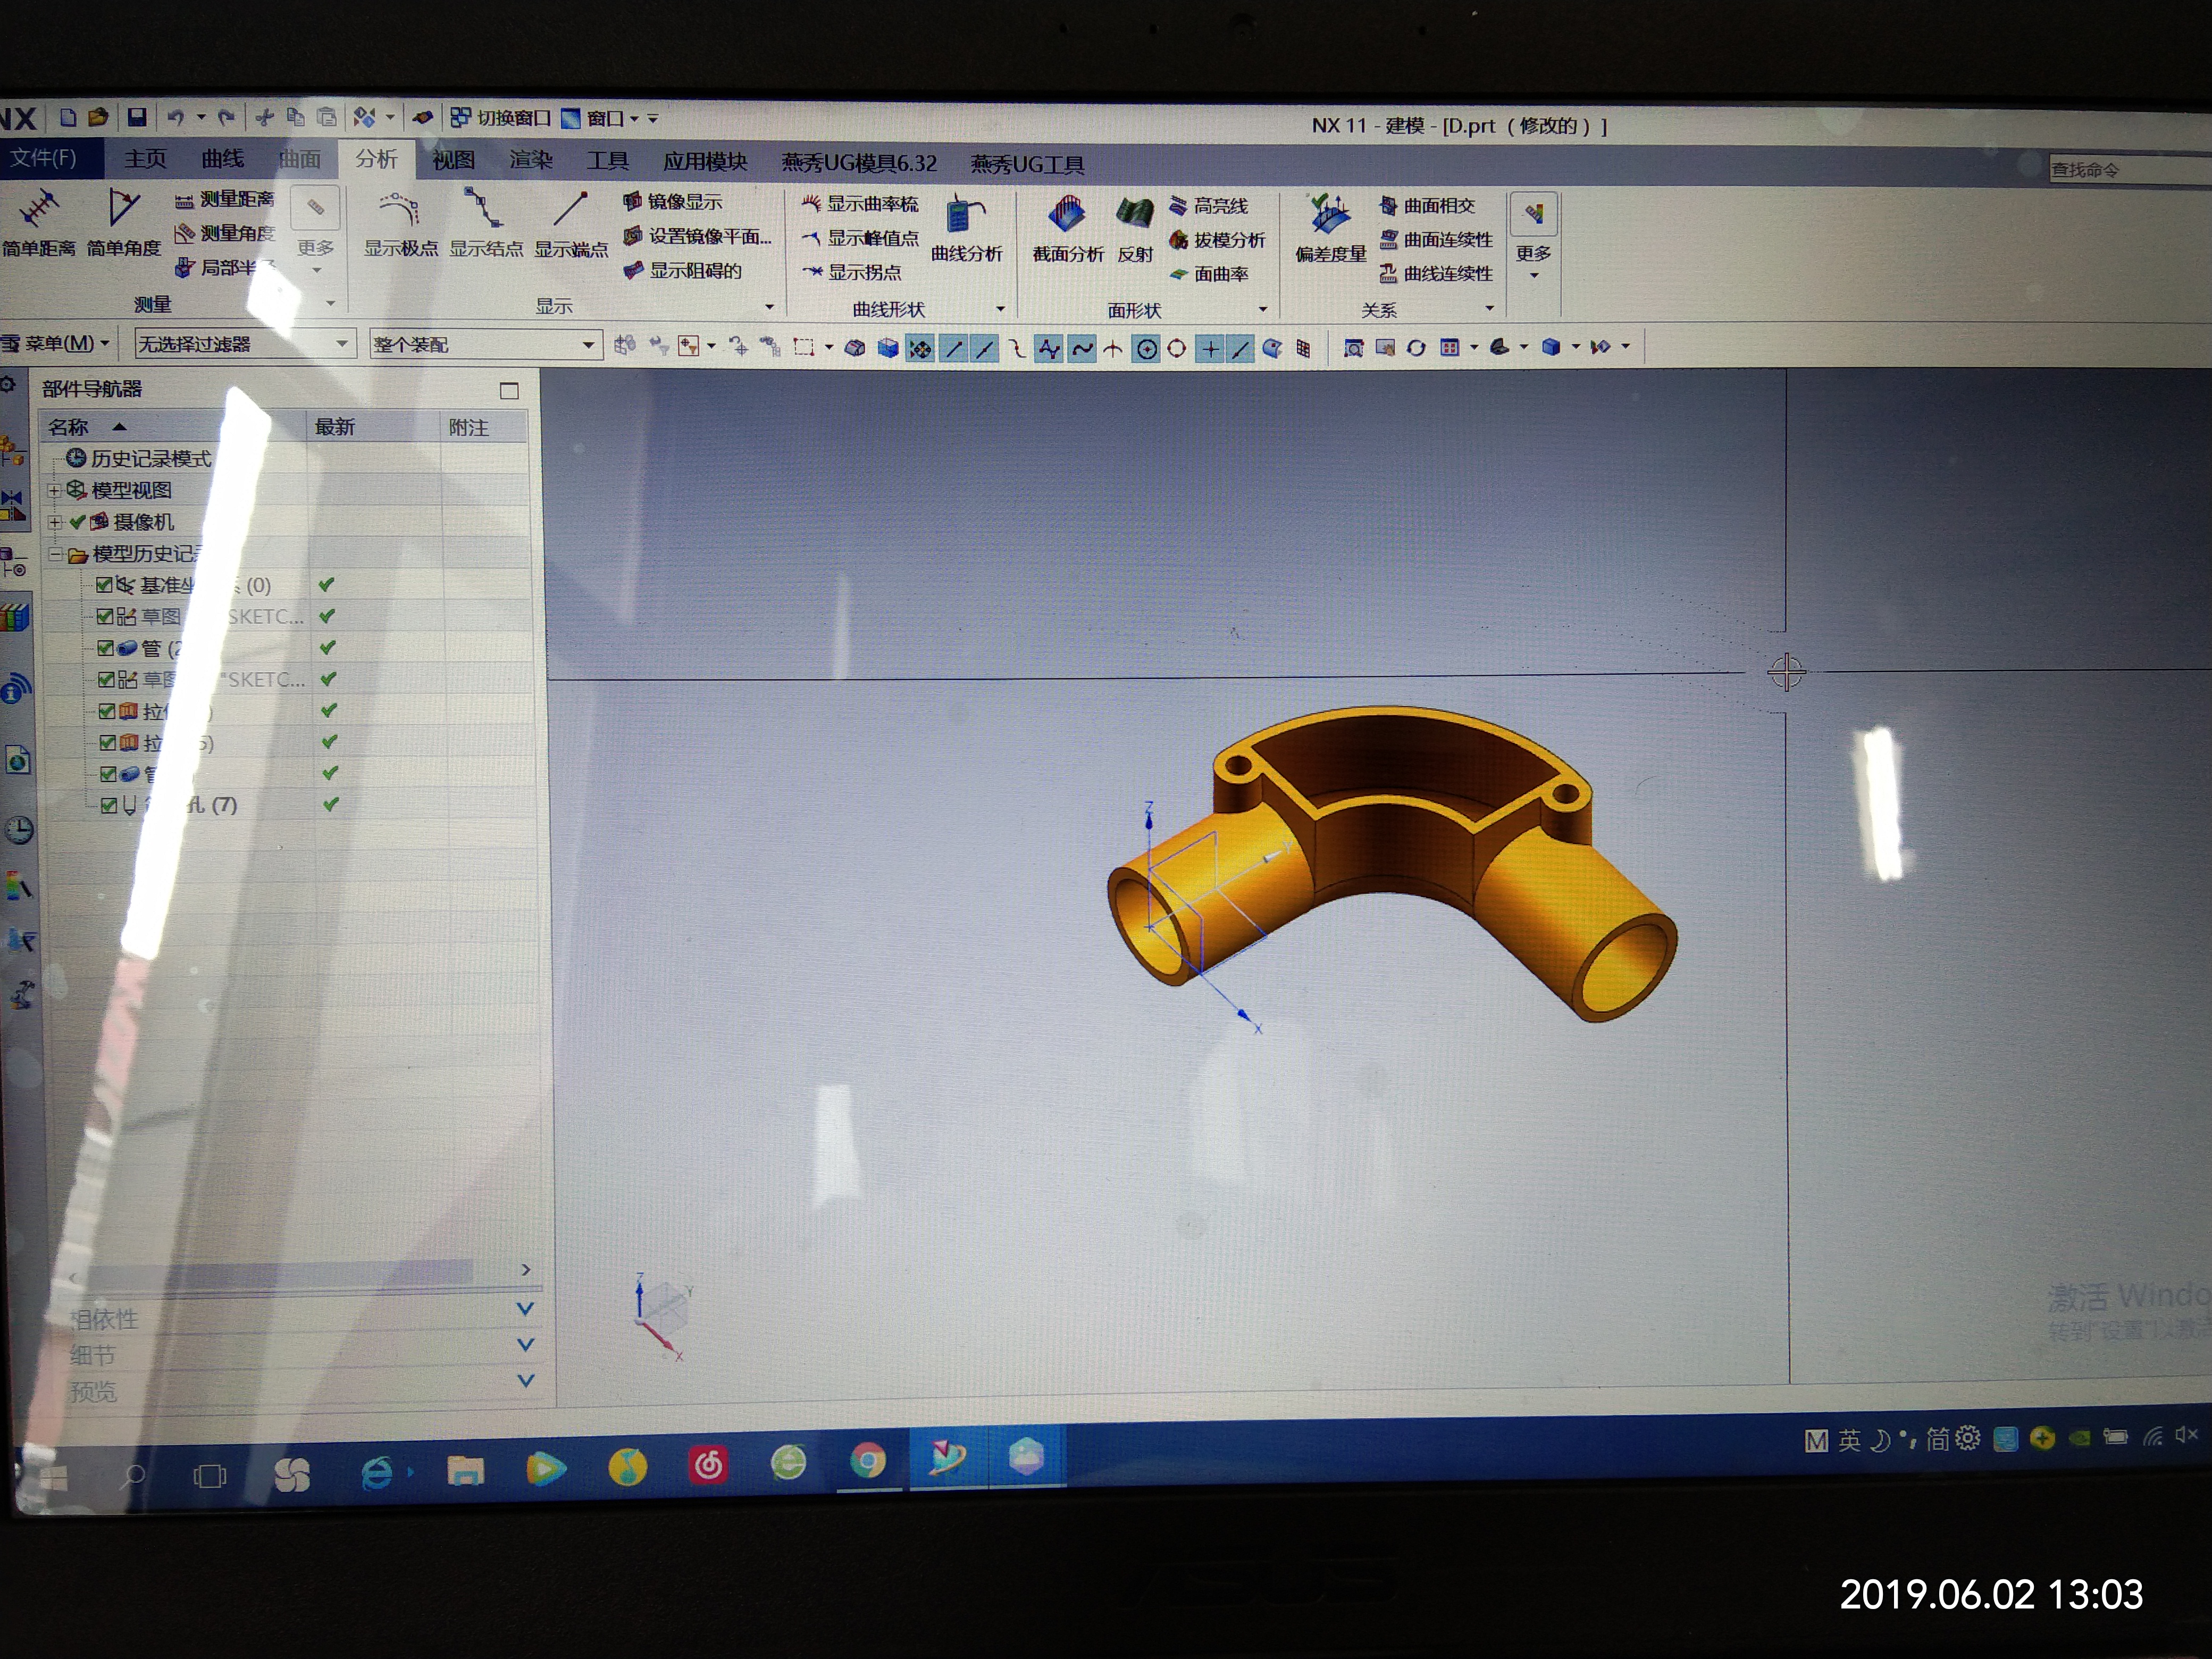Uncheck the datum coordinate system (0) feature

pos(104,585)
